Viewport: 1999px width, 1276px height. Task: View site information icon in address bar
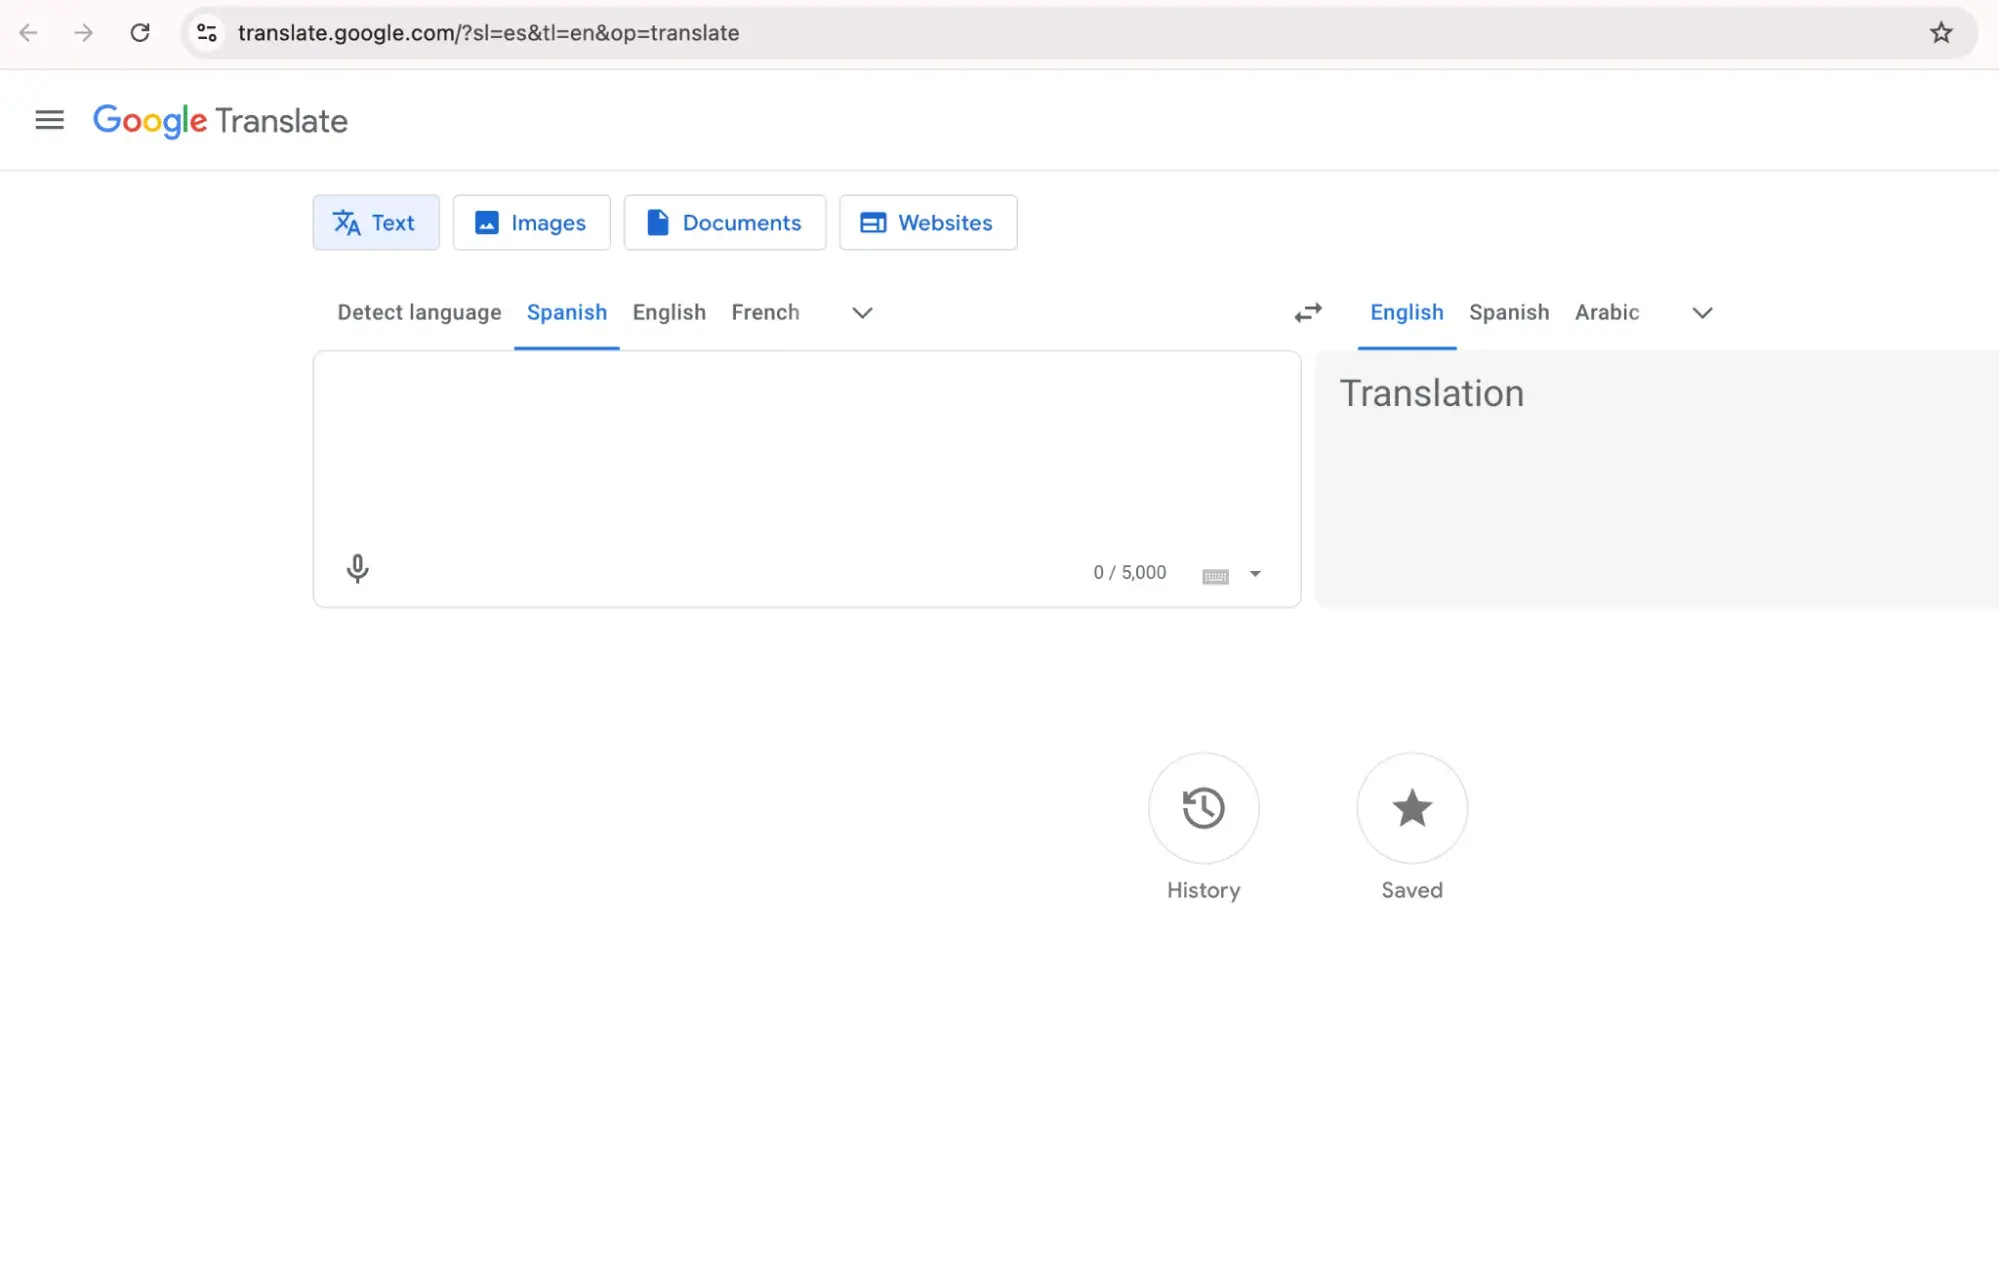click(x=207, y=32)
